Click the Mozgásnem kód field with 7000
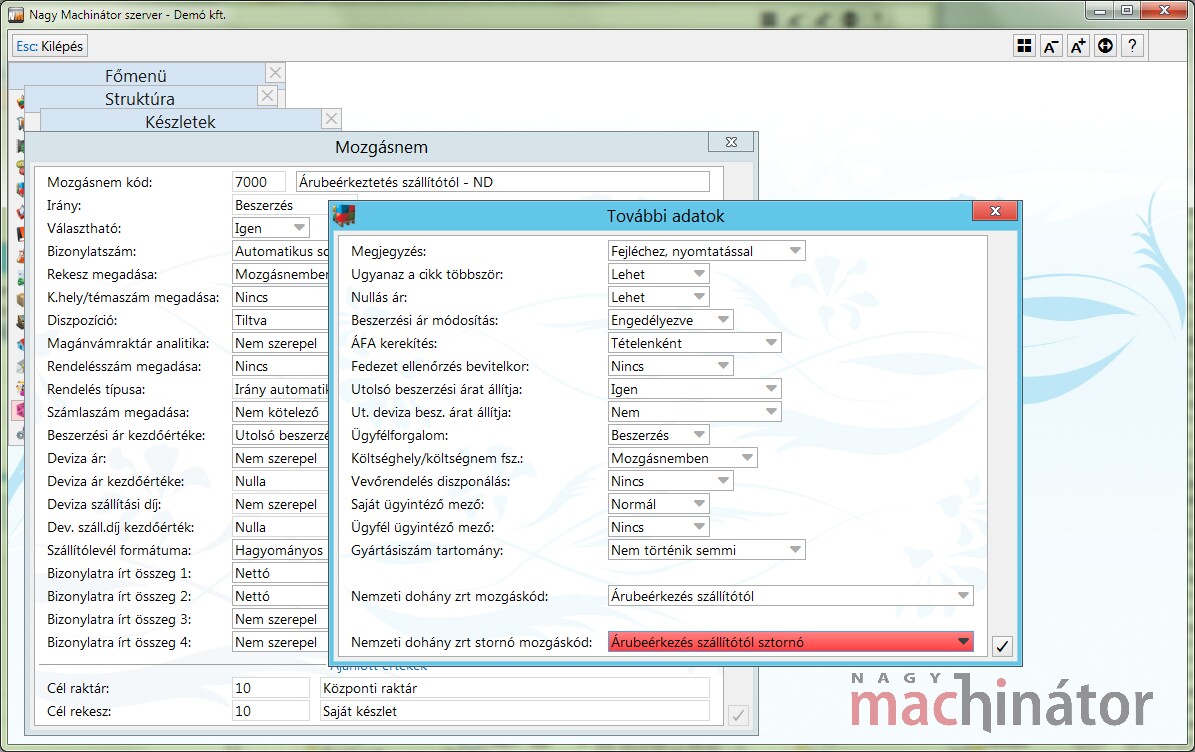This screenshot has height=752, width=1195. [259, 182]
